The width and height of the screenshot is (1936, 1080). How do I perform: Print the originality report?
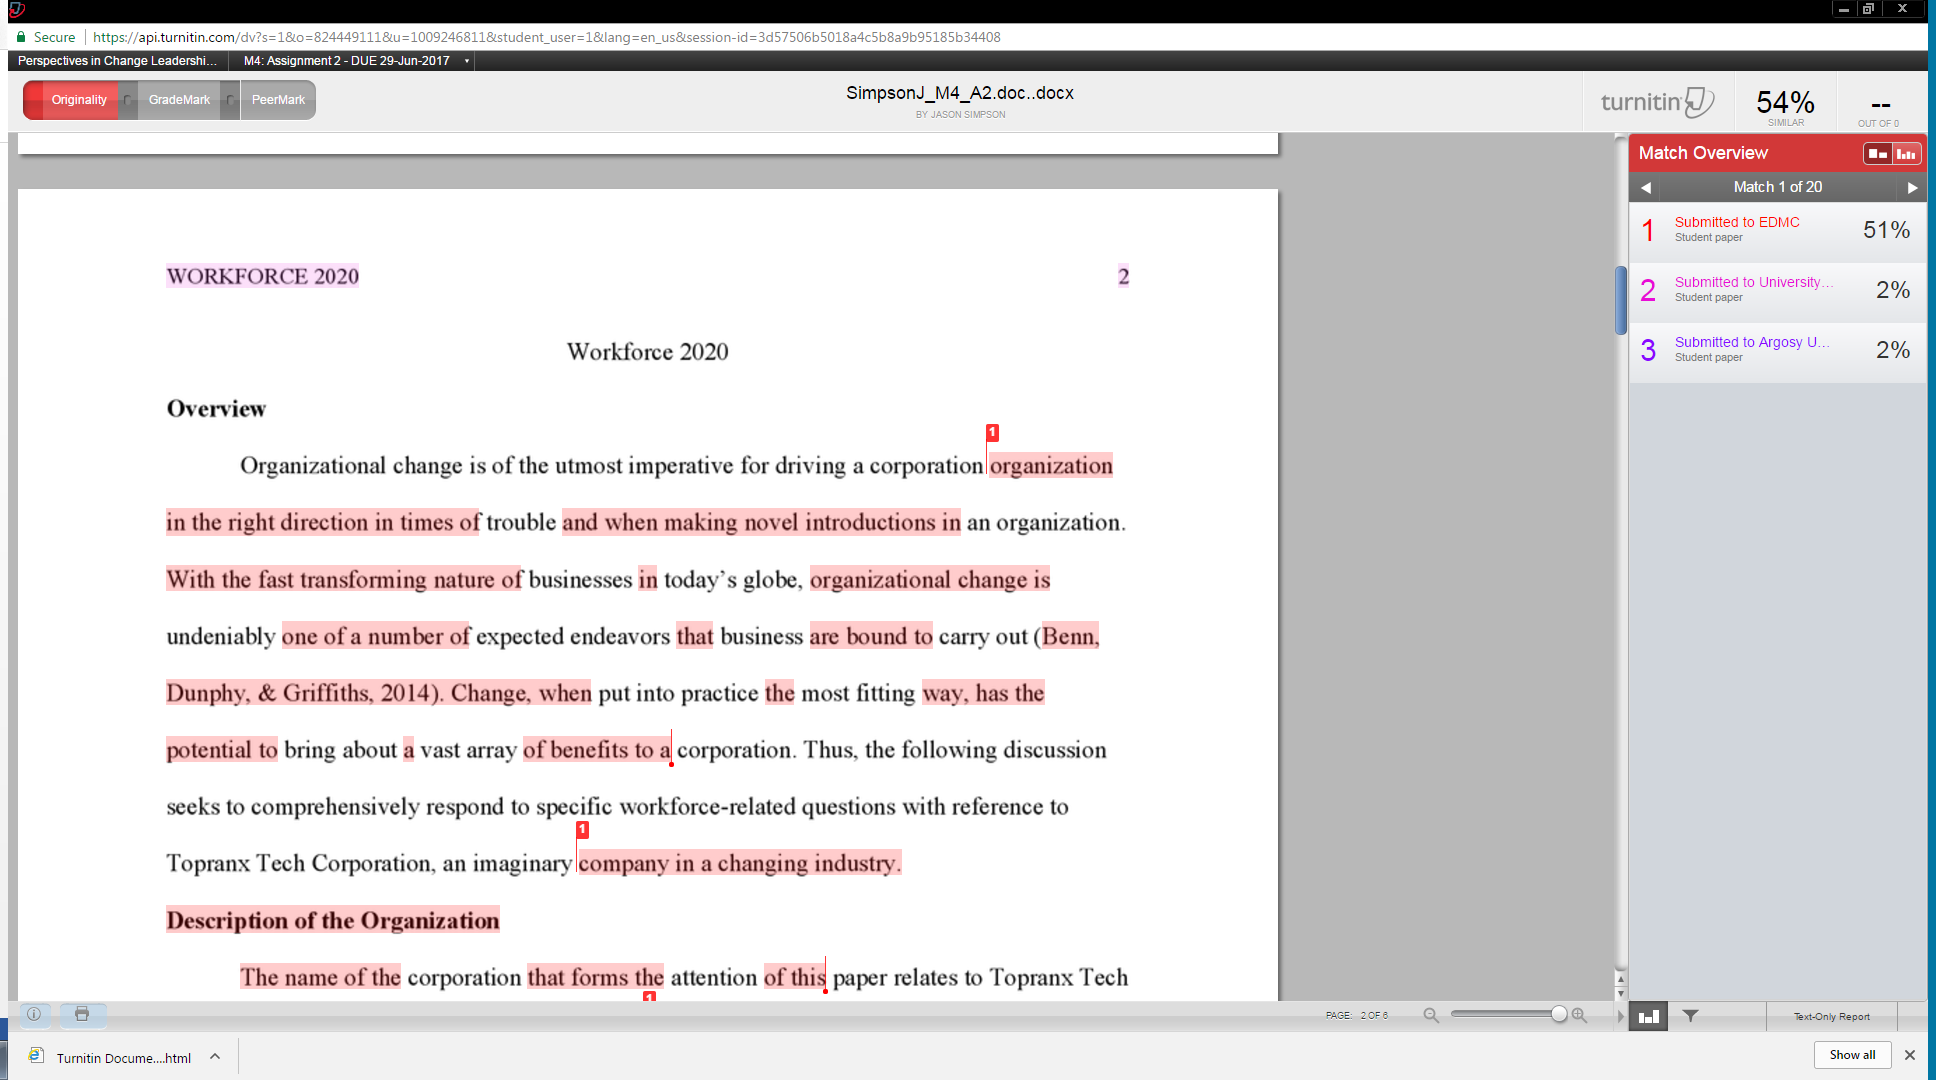83,1015
